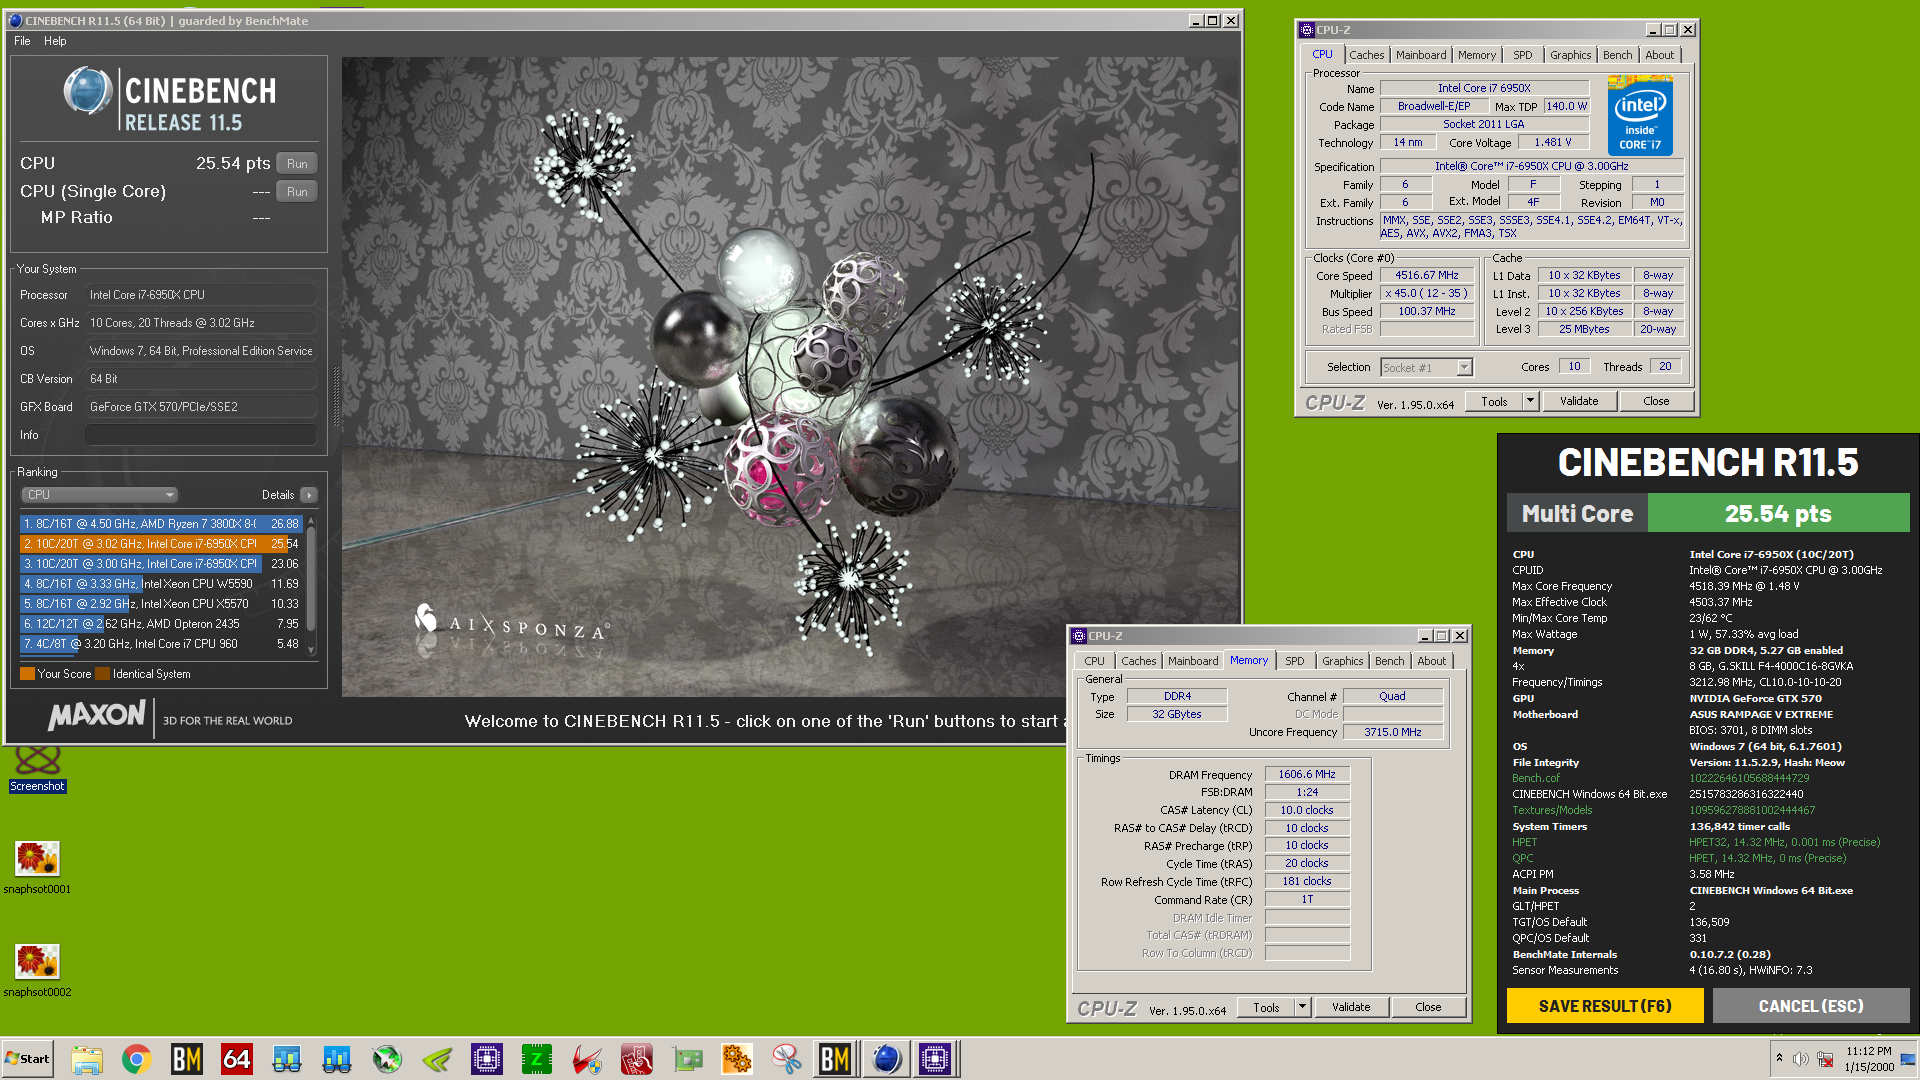Open Tools dropdown arrow in bottom CPU-Z window
1920x1080 pixels.
(x=1302, y=1007)
